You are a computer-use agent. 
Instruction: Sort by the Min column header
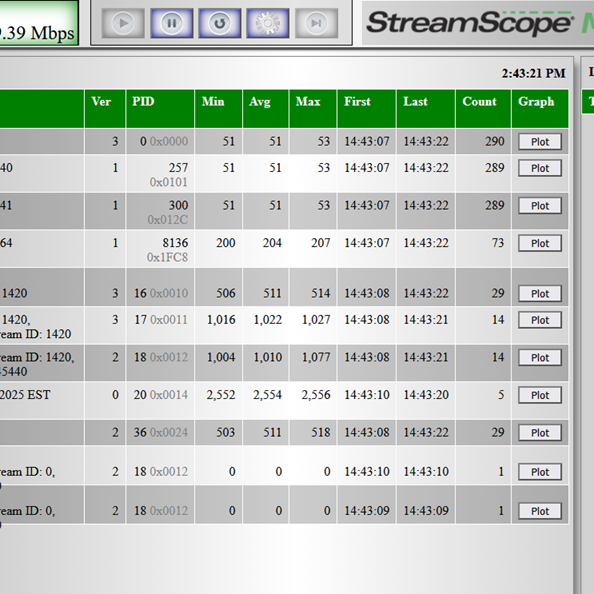[219, 109]
